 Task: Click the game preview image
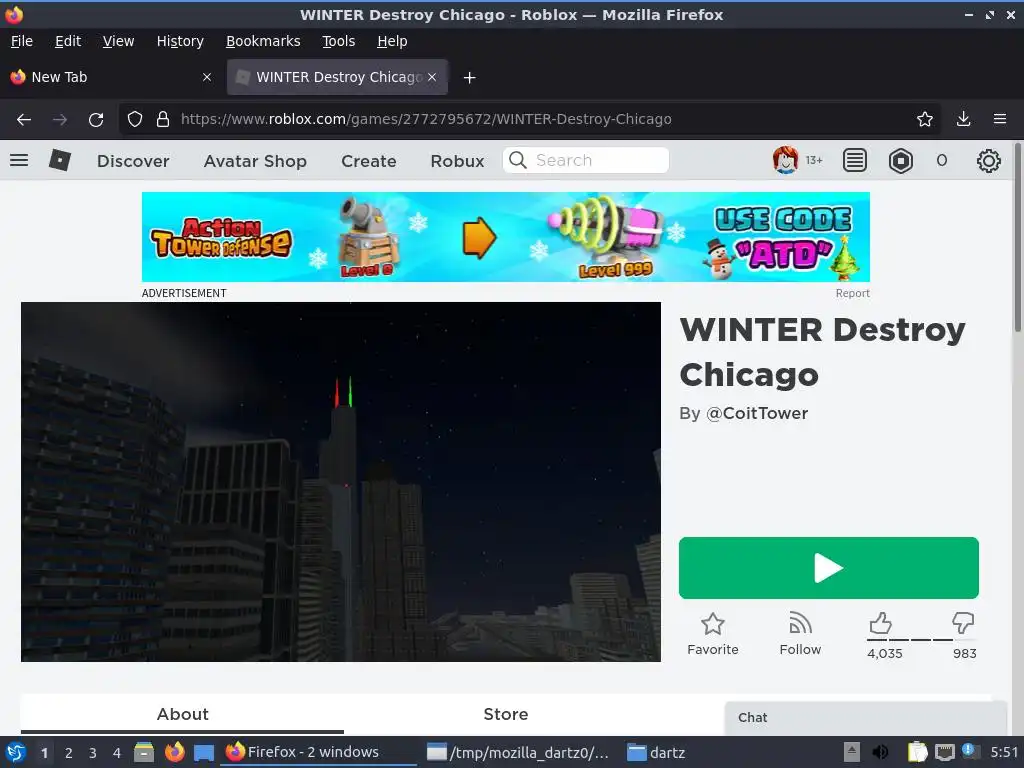[341, 482]
